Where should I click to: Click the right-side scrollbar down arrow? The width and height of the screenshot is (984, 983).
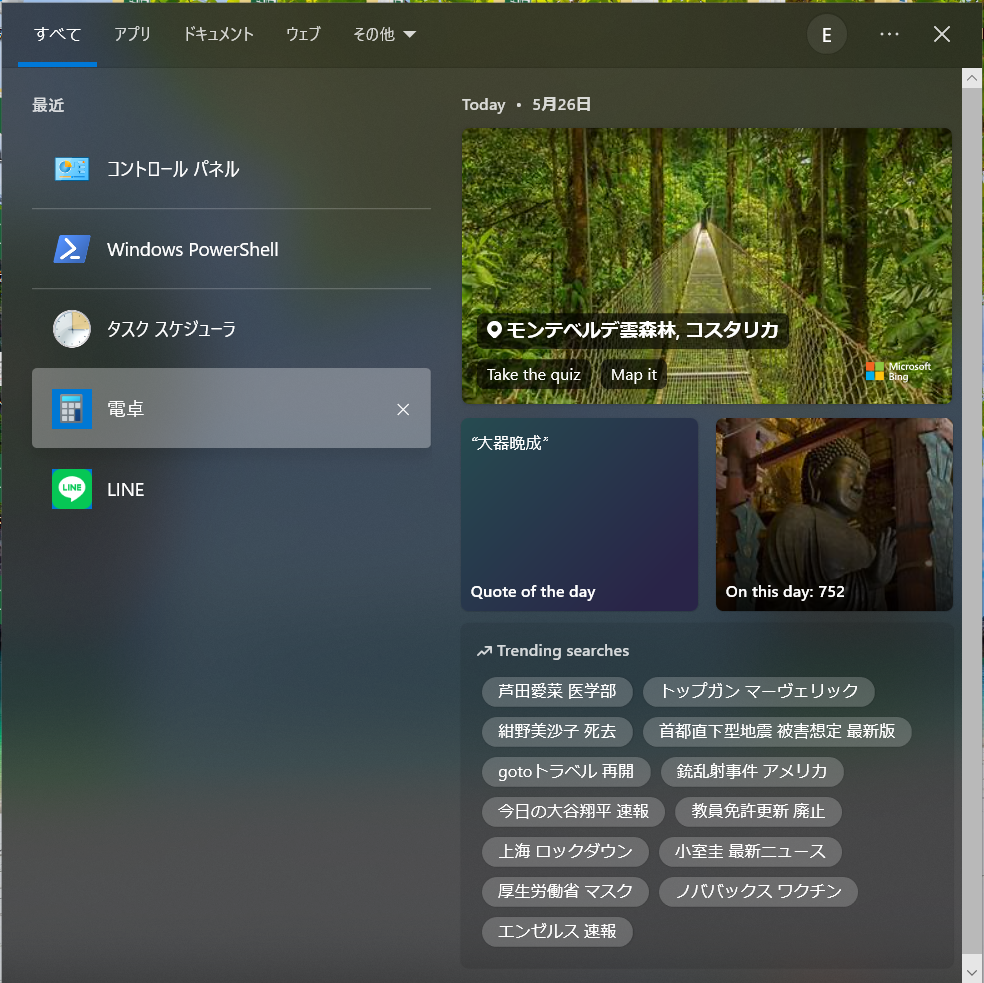970,971
